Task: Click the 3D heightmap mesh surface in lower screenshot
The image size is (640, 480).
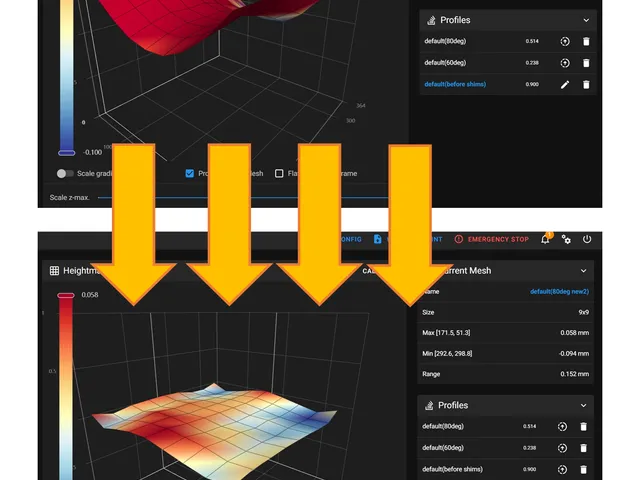Action: tap(214, 429)
